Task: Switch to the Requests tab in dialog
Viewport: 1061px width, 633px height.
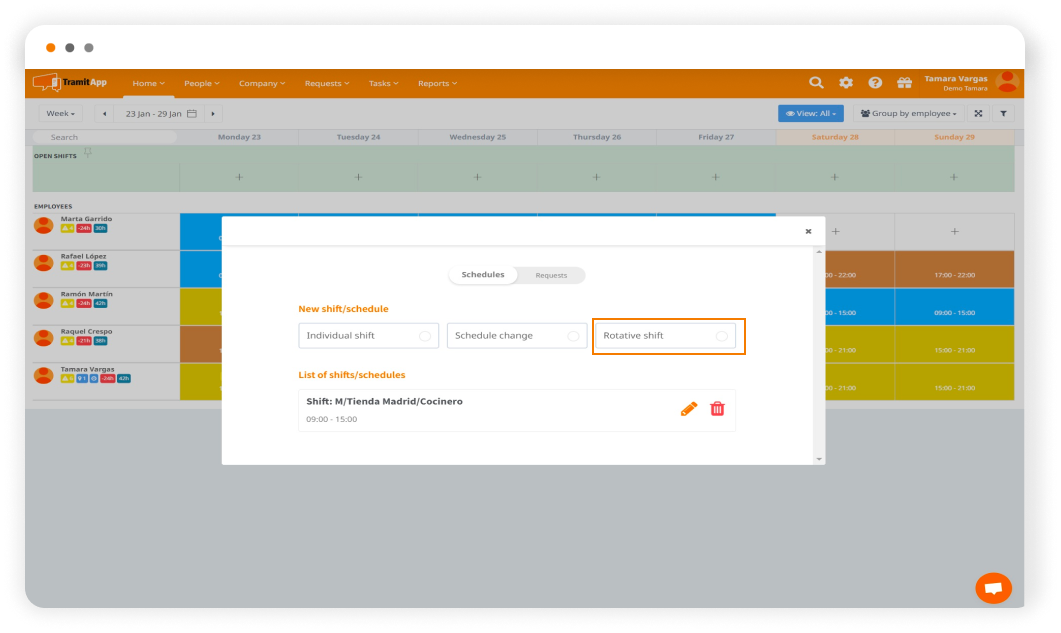Action: coord(551,275)
